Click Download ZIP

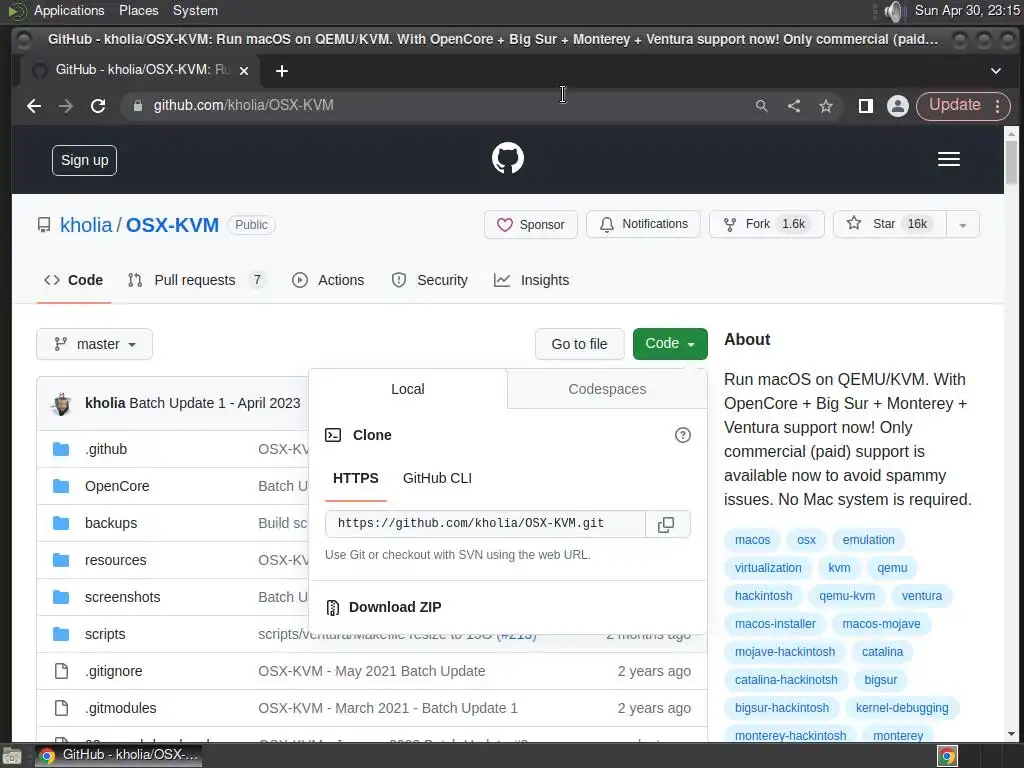point(394,607)
